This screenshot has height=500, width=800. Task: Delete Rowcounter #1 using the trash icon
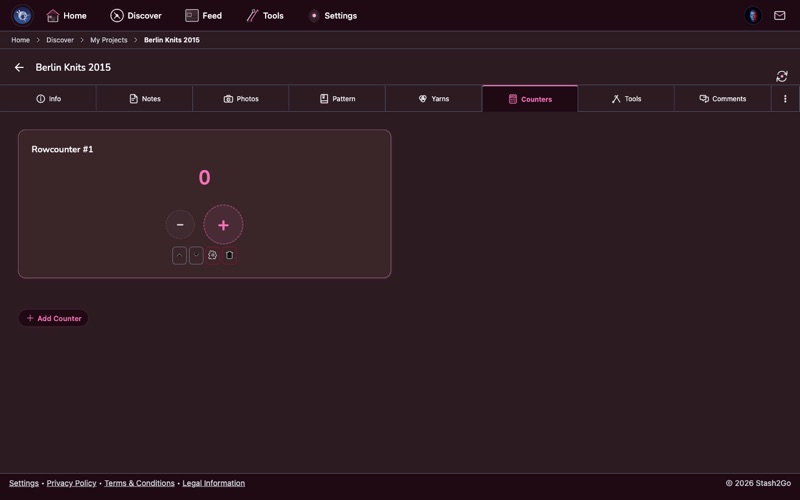point(229,255)
